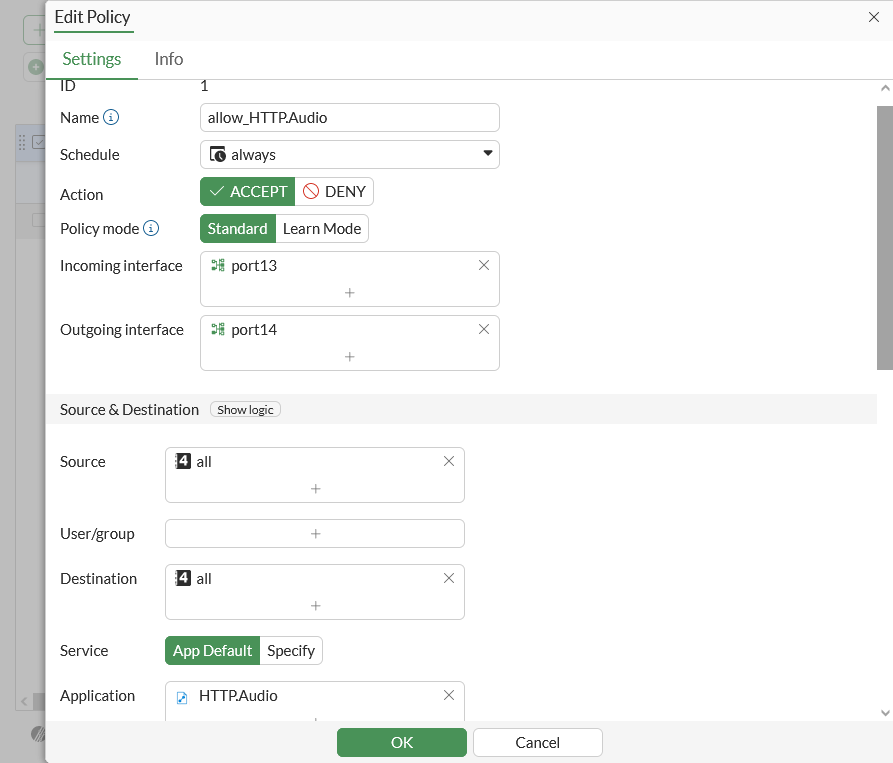Add another Source address with plus
The image size is (893, 763).
pyautogui.click(x=315, y=489)
